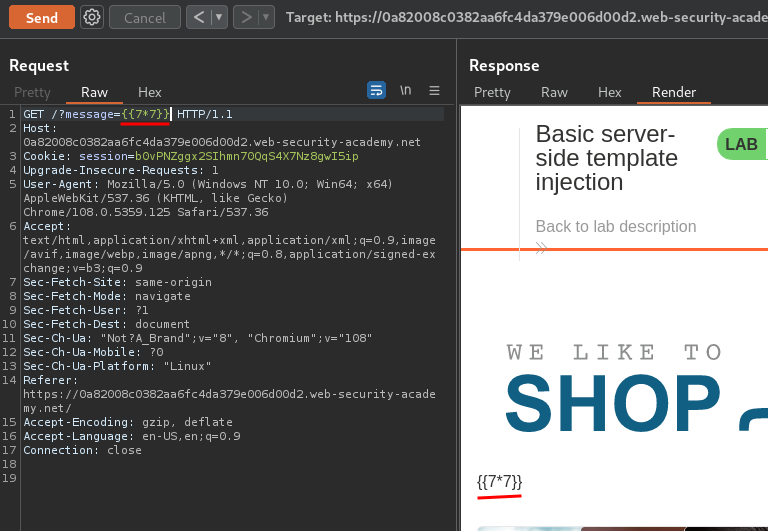Click the green LAB status badge
Image resolution: width=768 pixels, height=531 pixels.
(742, 144)
